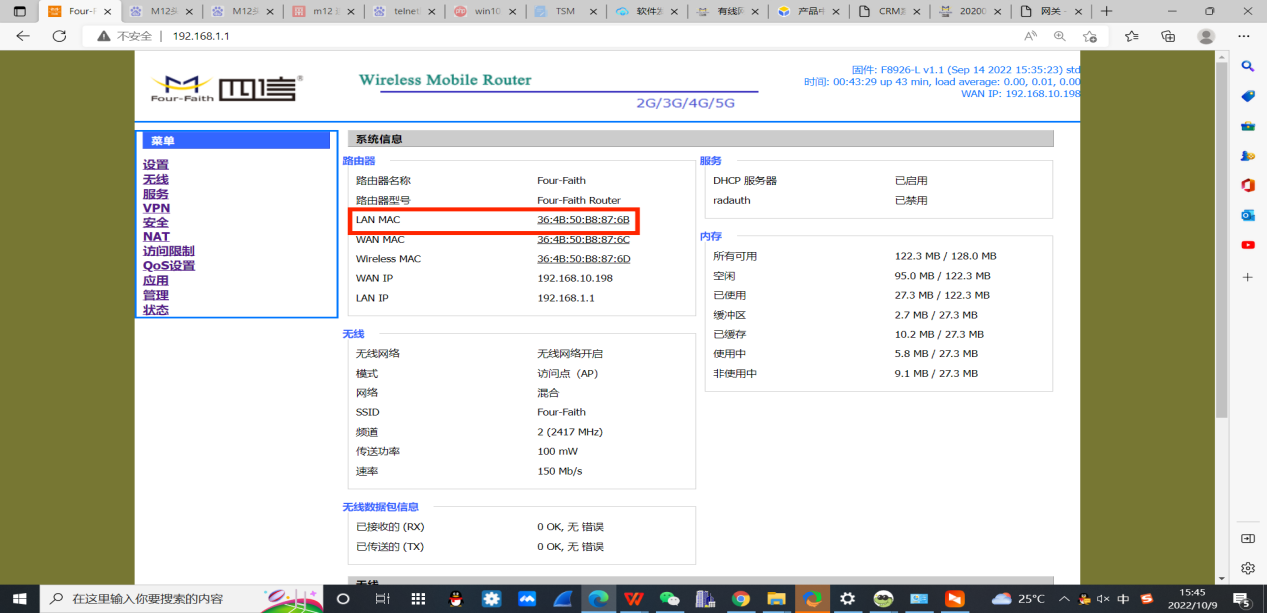Viewport: 1267px width, 613px height.
Task: Open a new browser tab
Action: [1106, 11]
